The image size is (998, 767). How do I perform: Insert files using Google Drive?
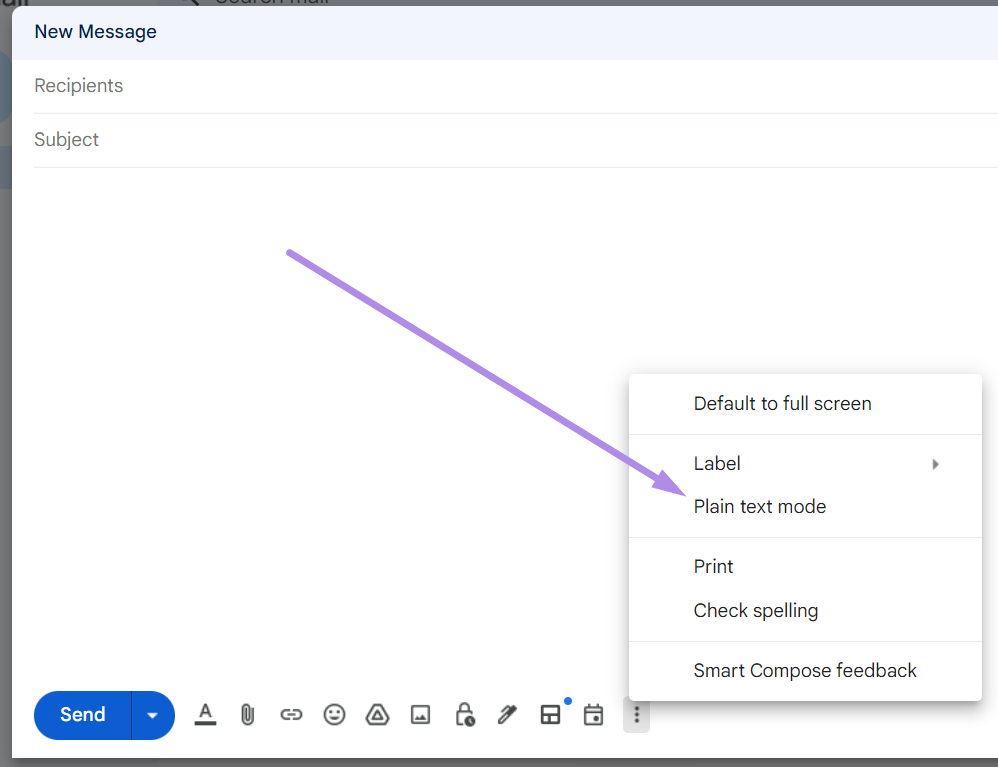tap(377, 715)
